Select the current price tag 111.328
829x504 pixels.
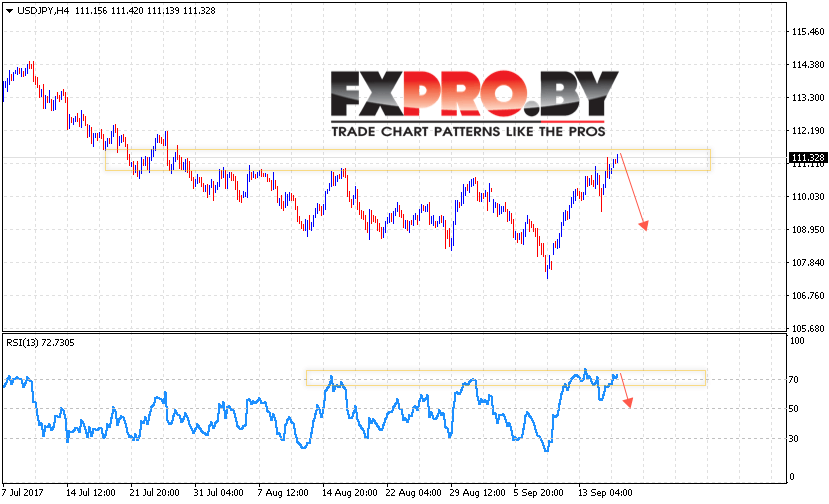click(x=808, y=158)
